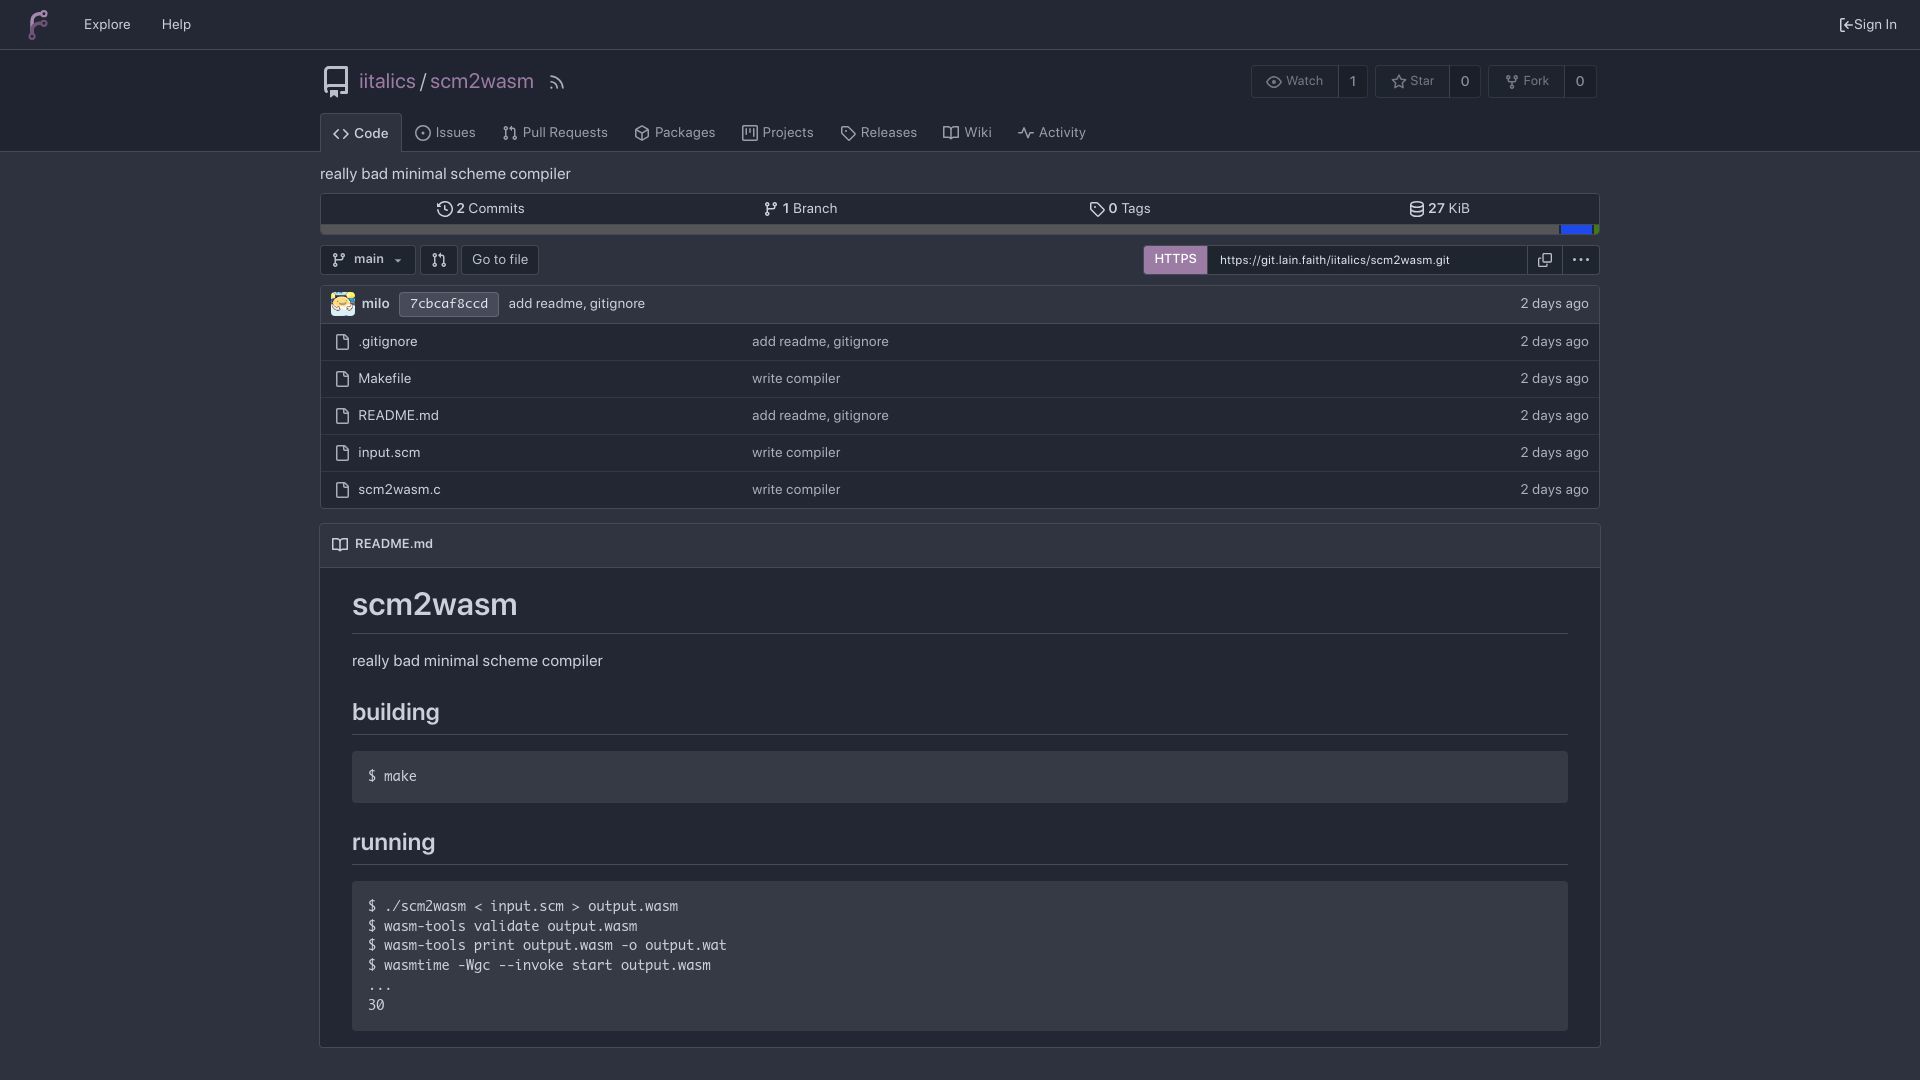The width and height of the screenshot is (1920, 1080).
Task: Open the iitalics owner profile link
Action: click(x=387, y=82)
